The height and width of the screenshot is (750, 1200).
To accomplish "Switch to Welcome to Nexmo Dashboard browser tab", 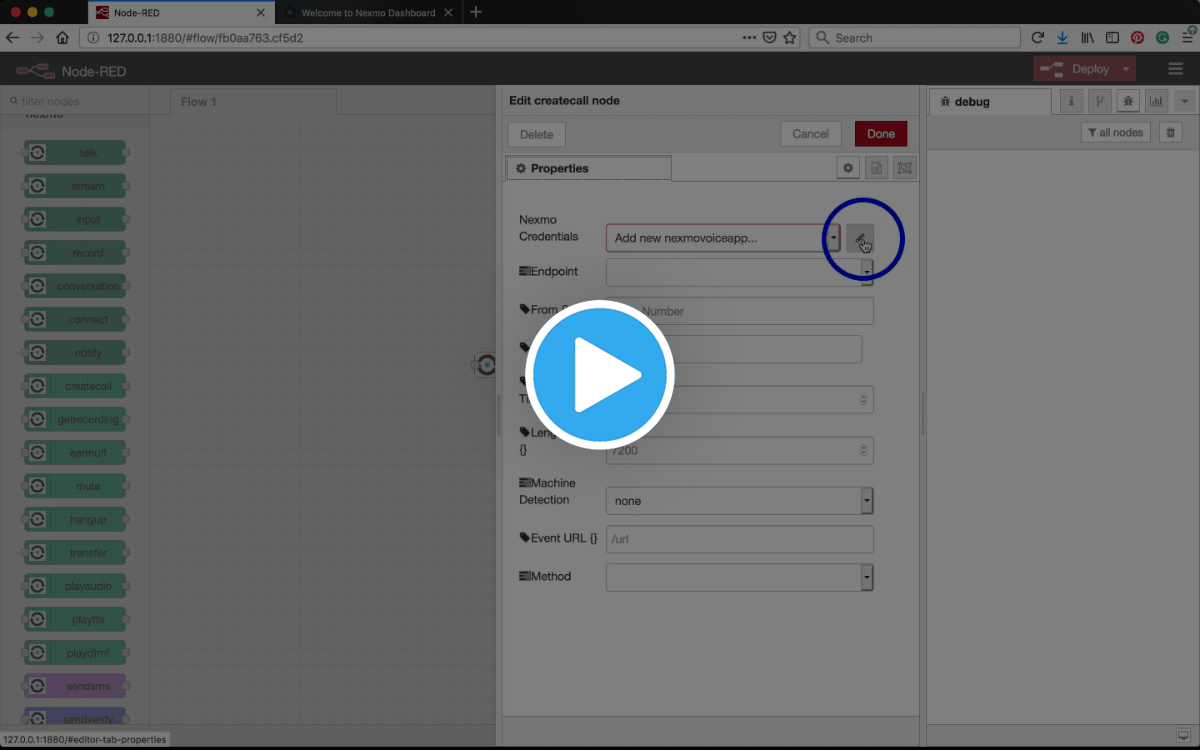I will click(368, 12).
